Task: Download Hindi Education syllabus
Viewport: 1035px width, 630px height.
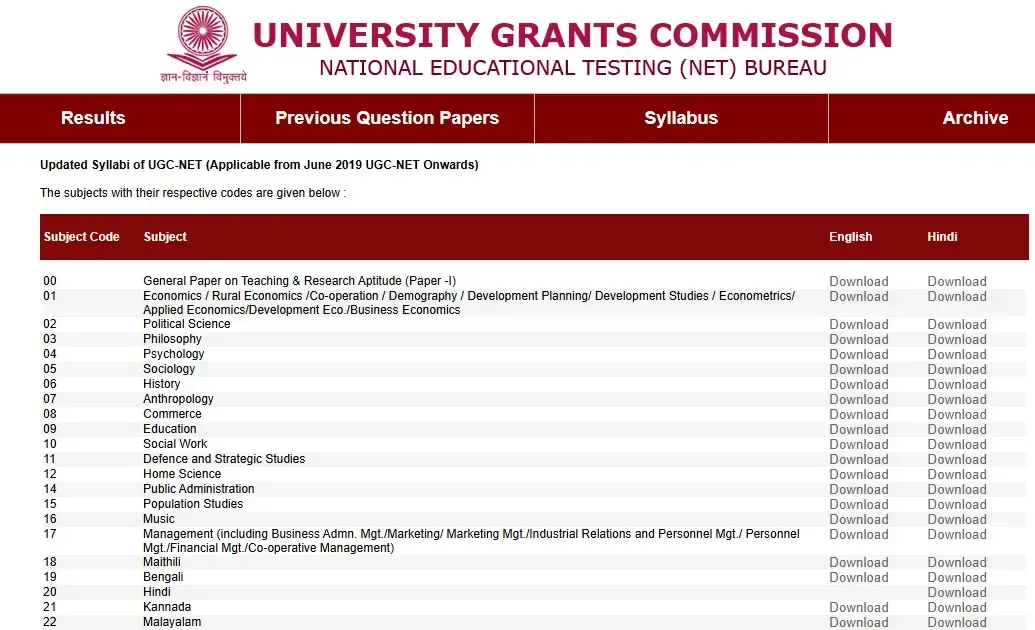Action: point(957,429)
